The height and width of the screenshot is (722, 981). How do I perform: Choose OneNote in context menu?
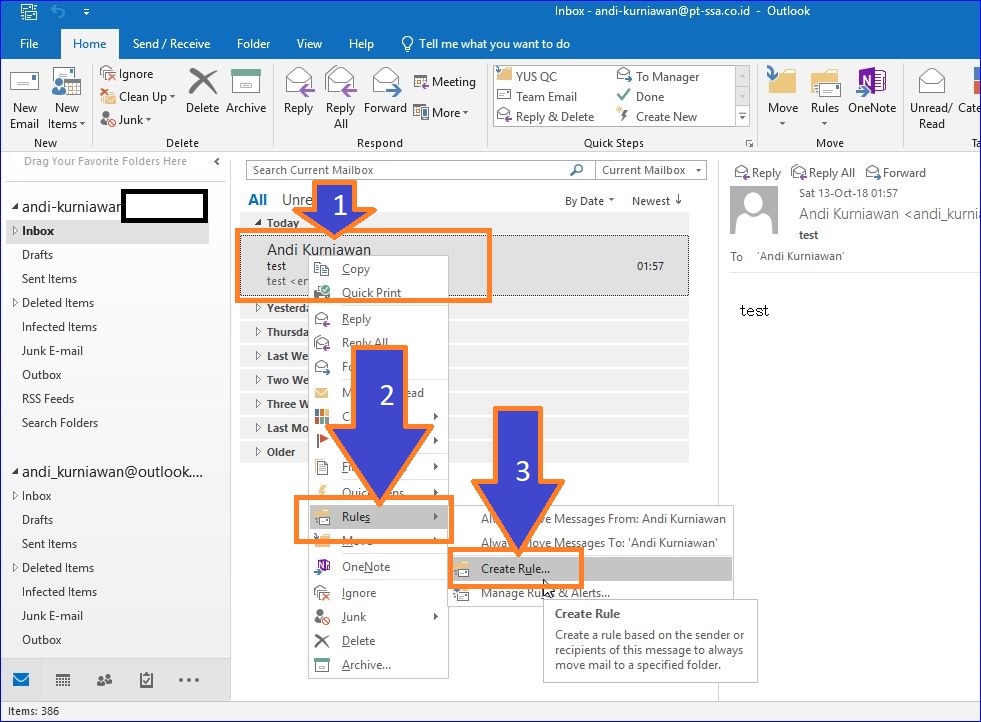379,567
